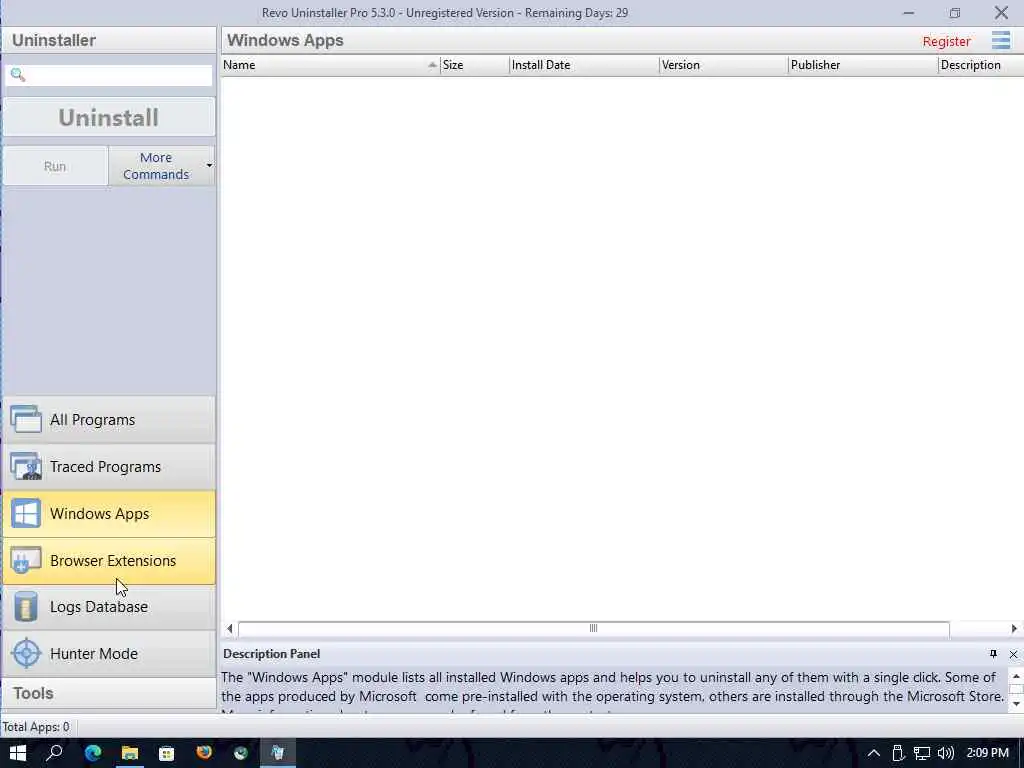Click the Revo Uninstaller taskbar icon
Screen dimensions: 1024x768
tap(278, 753)
